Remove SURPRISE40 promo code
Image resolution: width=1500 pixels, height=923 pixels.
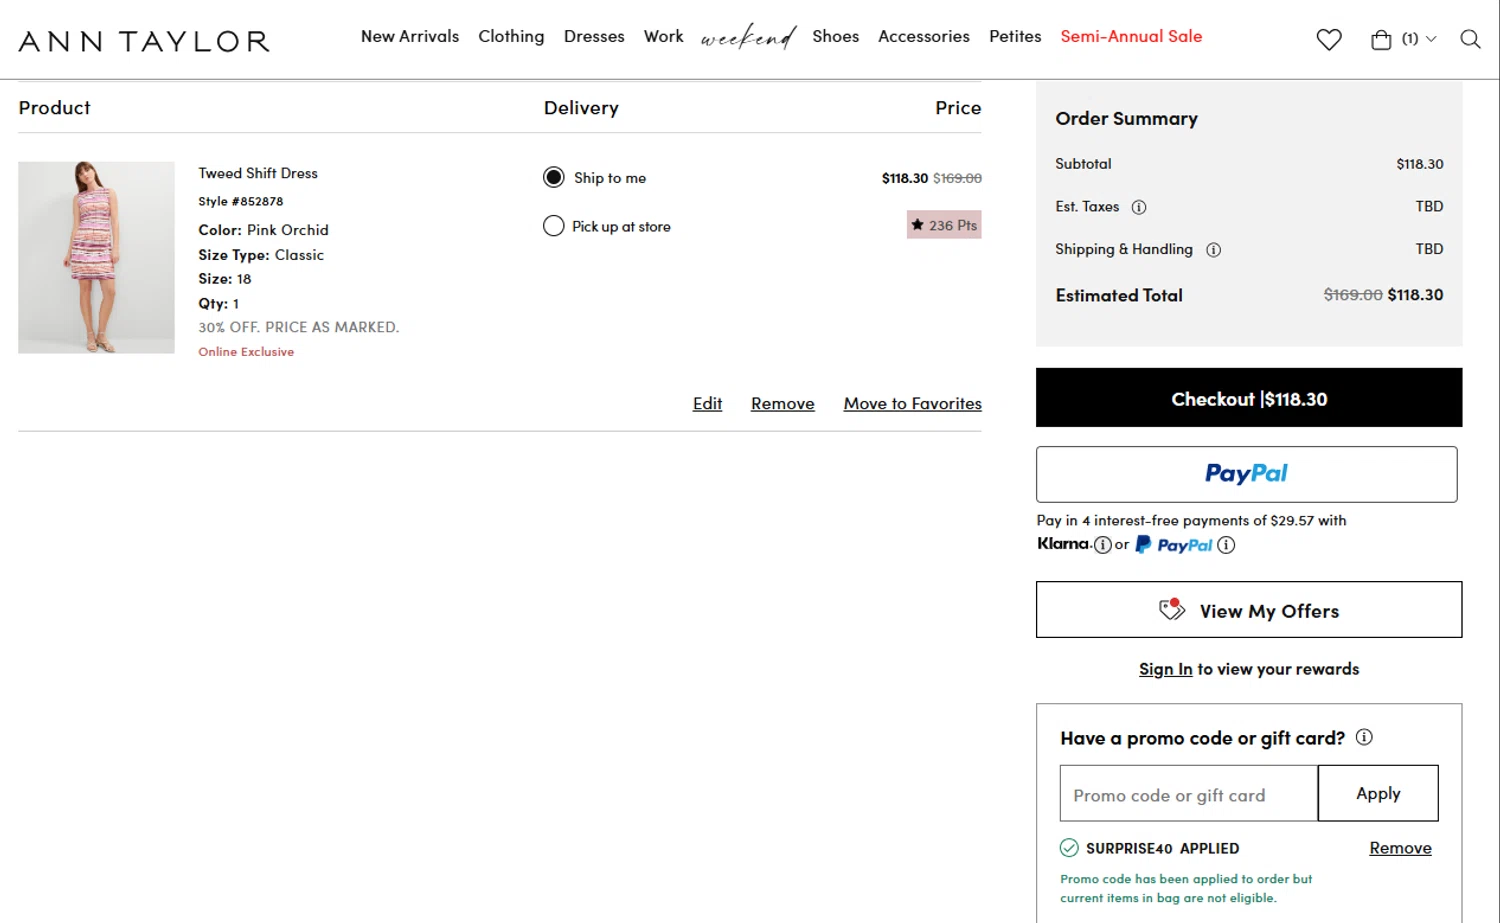(1400, 848)
